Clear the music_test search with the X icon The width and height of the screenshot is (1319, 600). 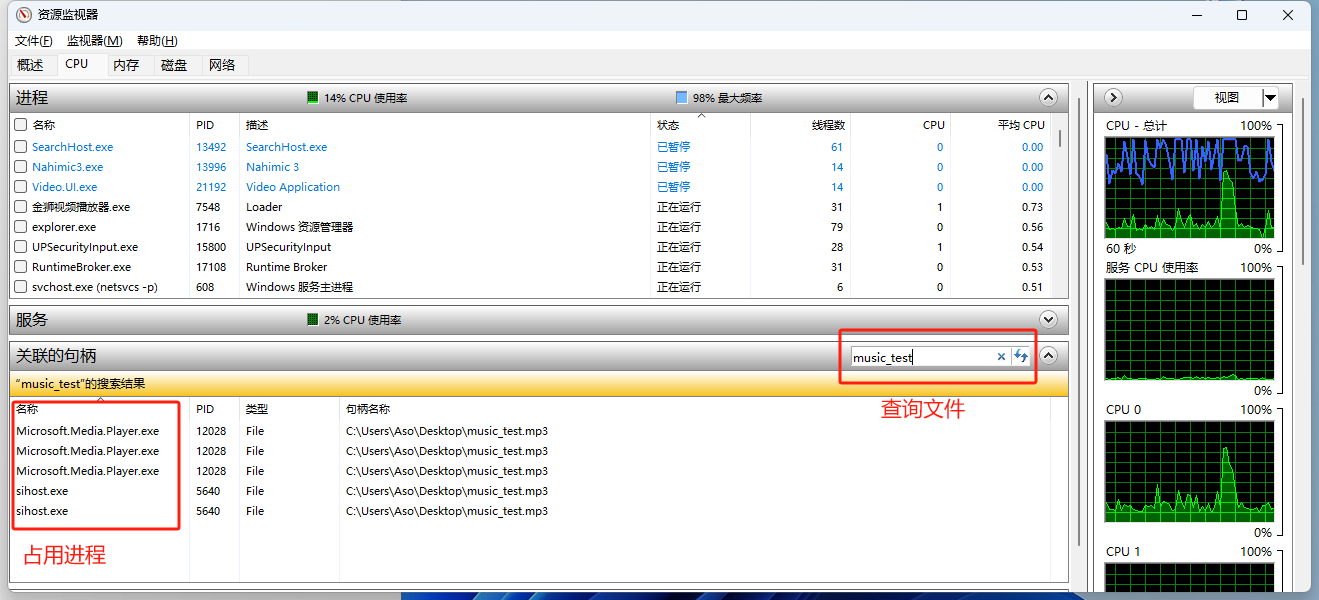pyautogui.click(x=1001, y=357)
